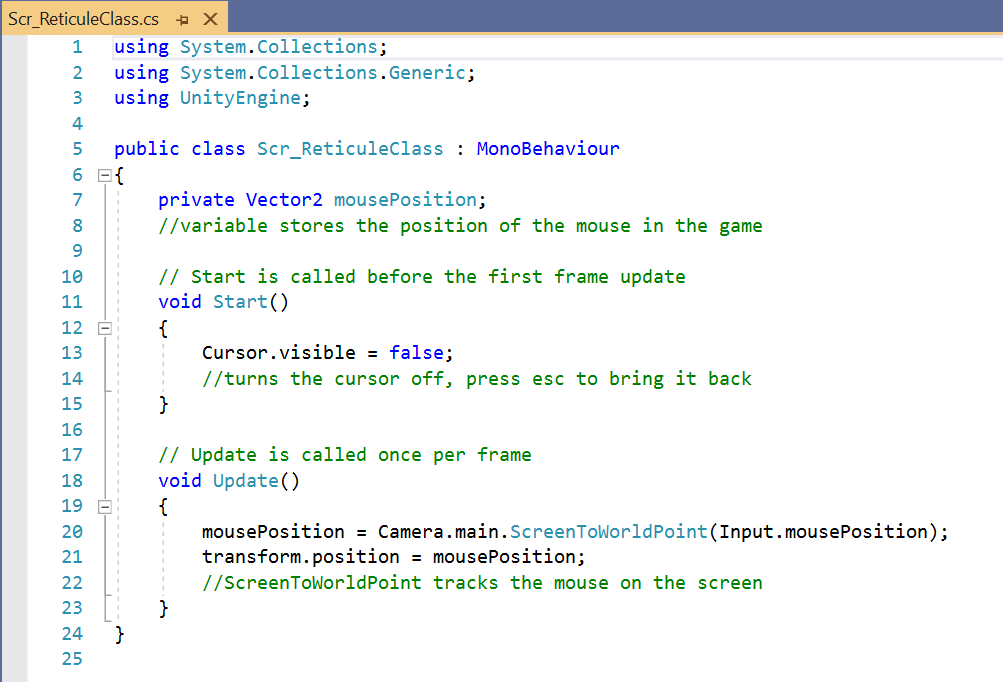1003x682 pixels.
Task: Click the MonoBehaviour base class name
Action: tap(547, 149)
